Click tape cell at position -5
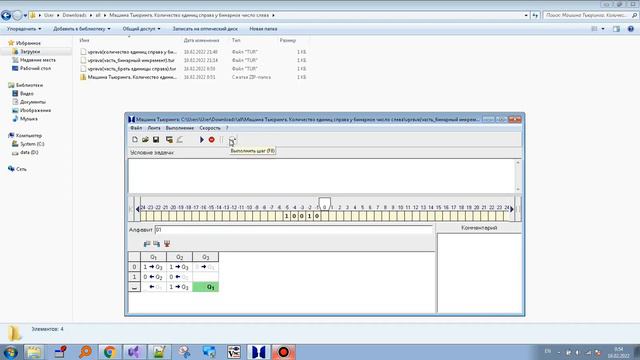 click(287, 216)
